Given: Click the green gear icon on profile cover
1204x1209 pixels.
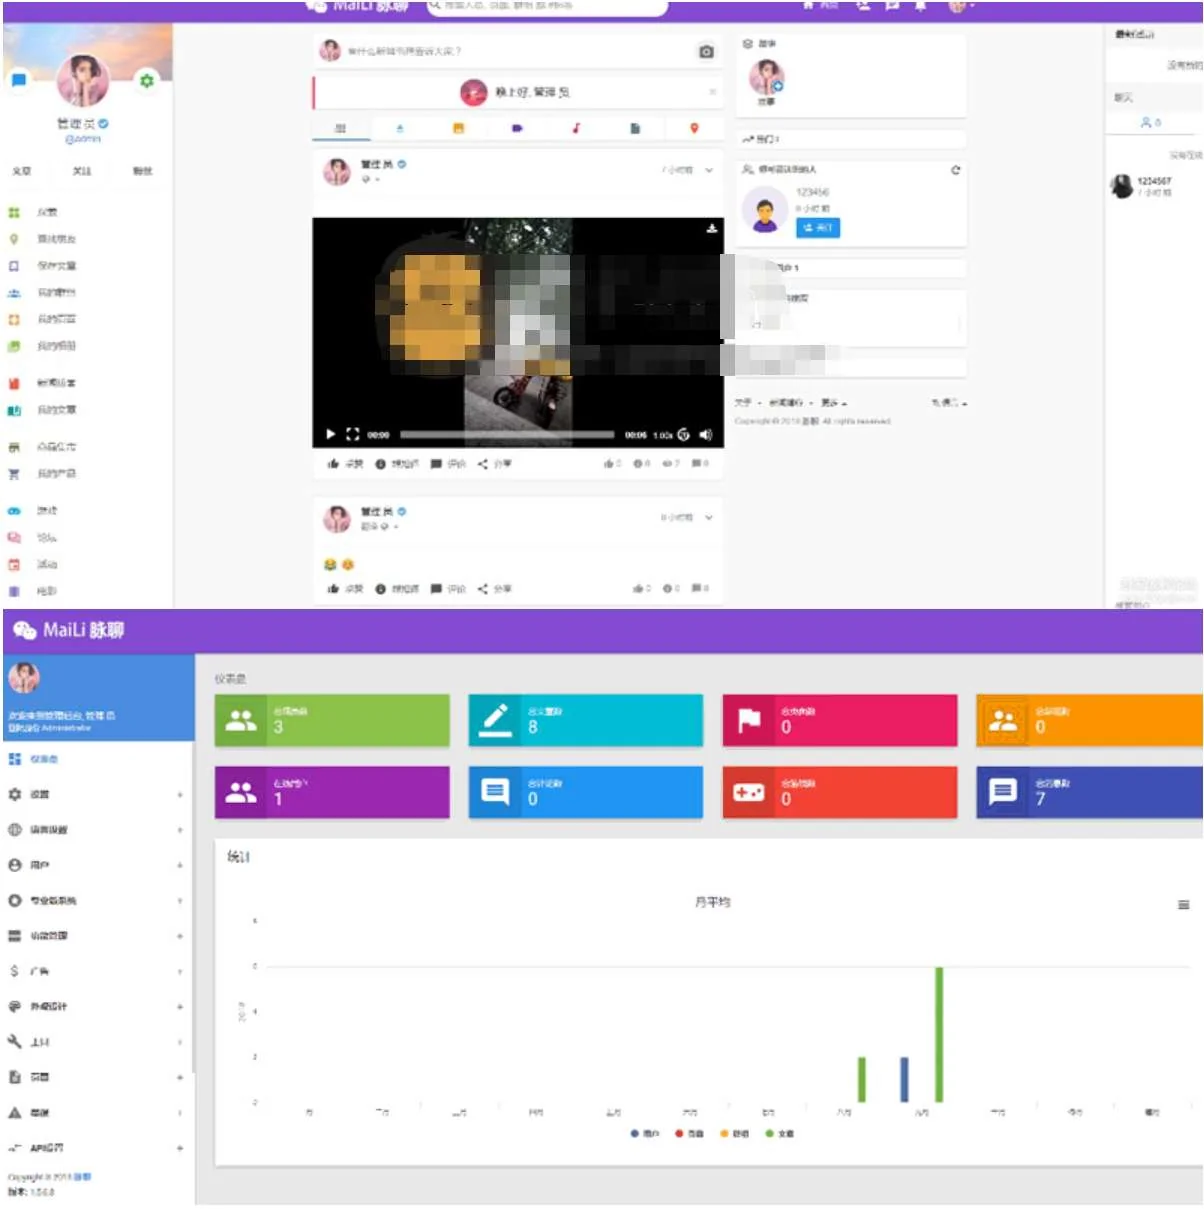Looking at the screenshot, I should click(147, 81).
